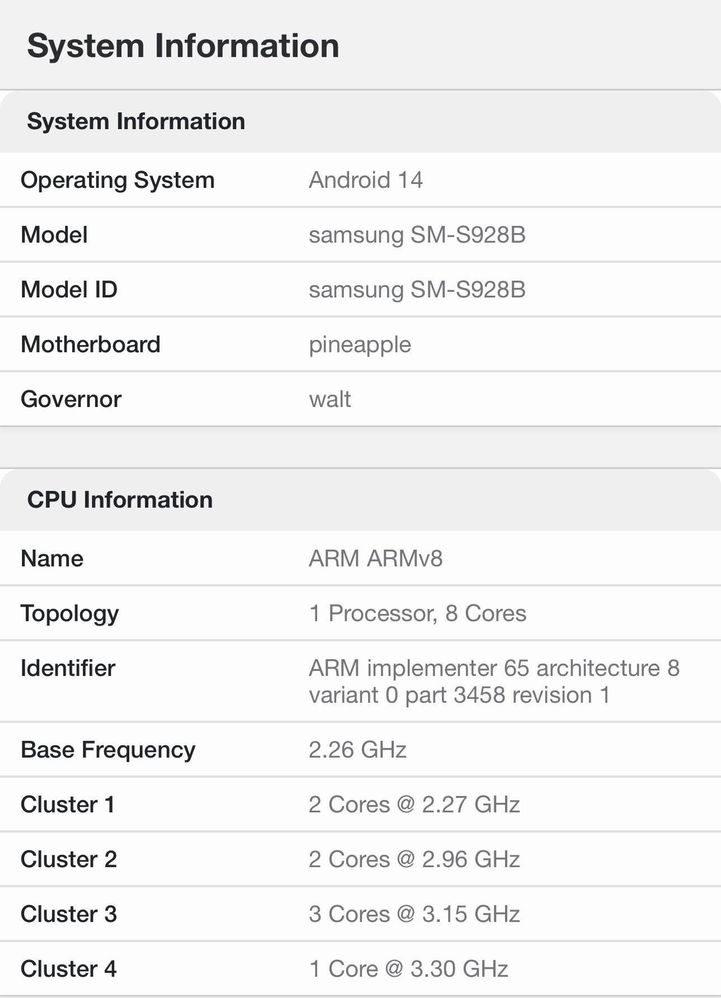Select the 1 Core @ 3.30 GHz value
Viewport: 721px width, 998px height.
pos(409,968)
